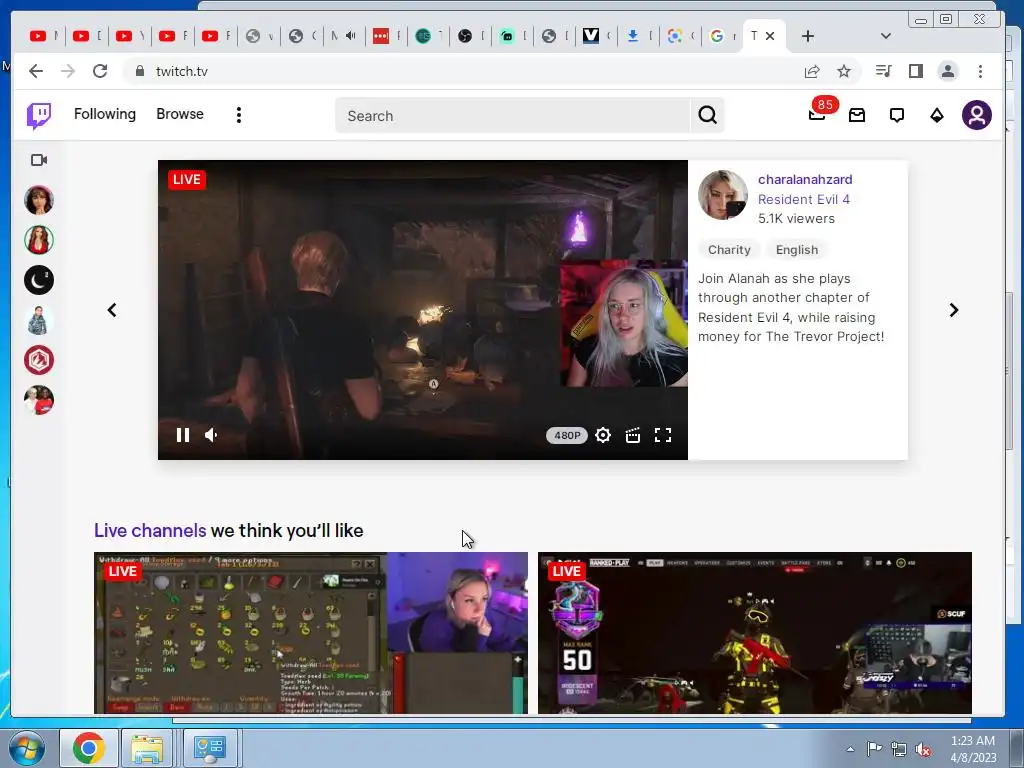
Task: Reload the twitch.tv page
Action: pyautogui.click(x=100, y=71)
